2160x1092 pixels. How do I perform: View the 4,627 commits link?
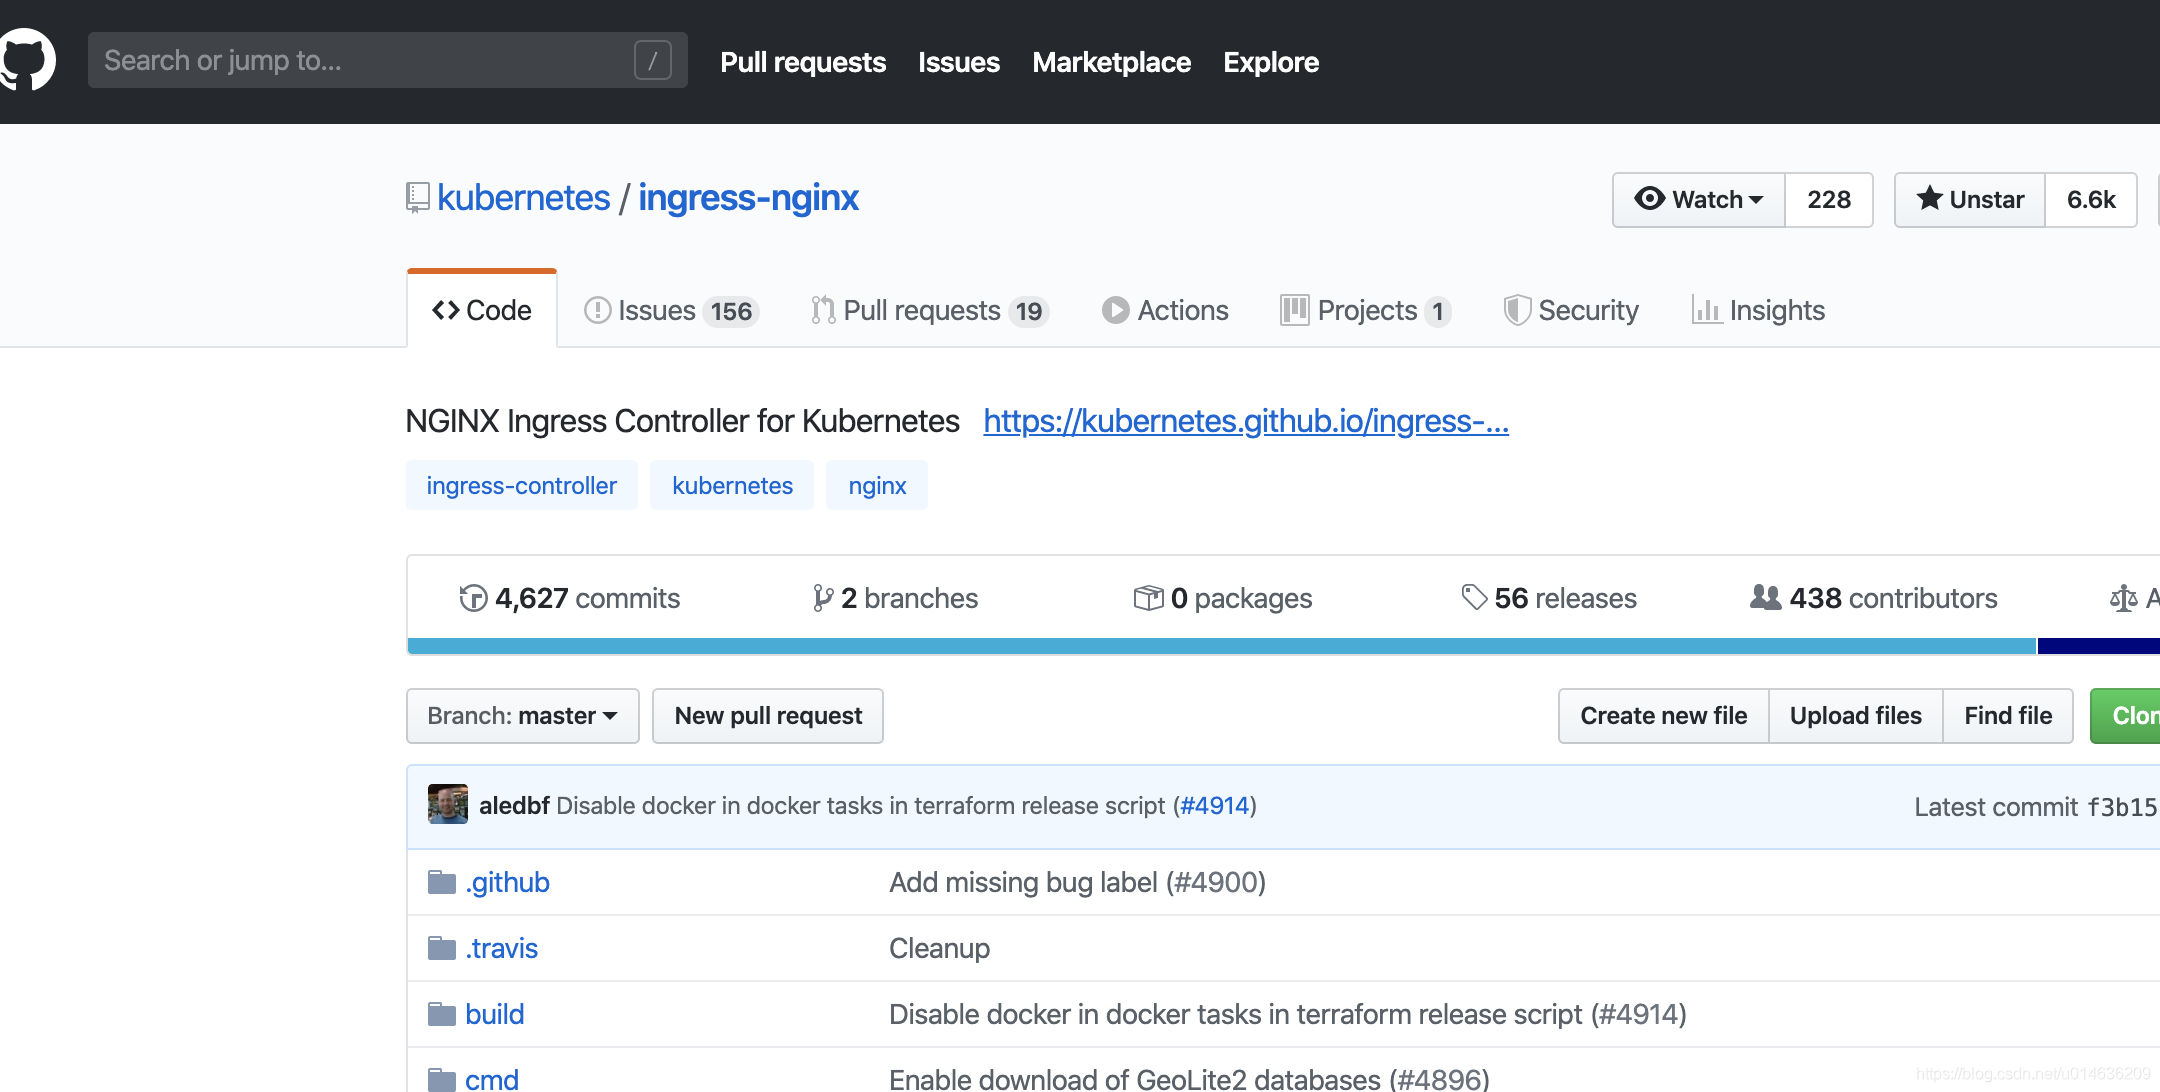point(570,598)
